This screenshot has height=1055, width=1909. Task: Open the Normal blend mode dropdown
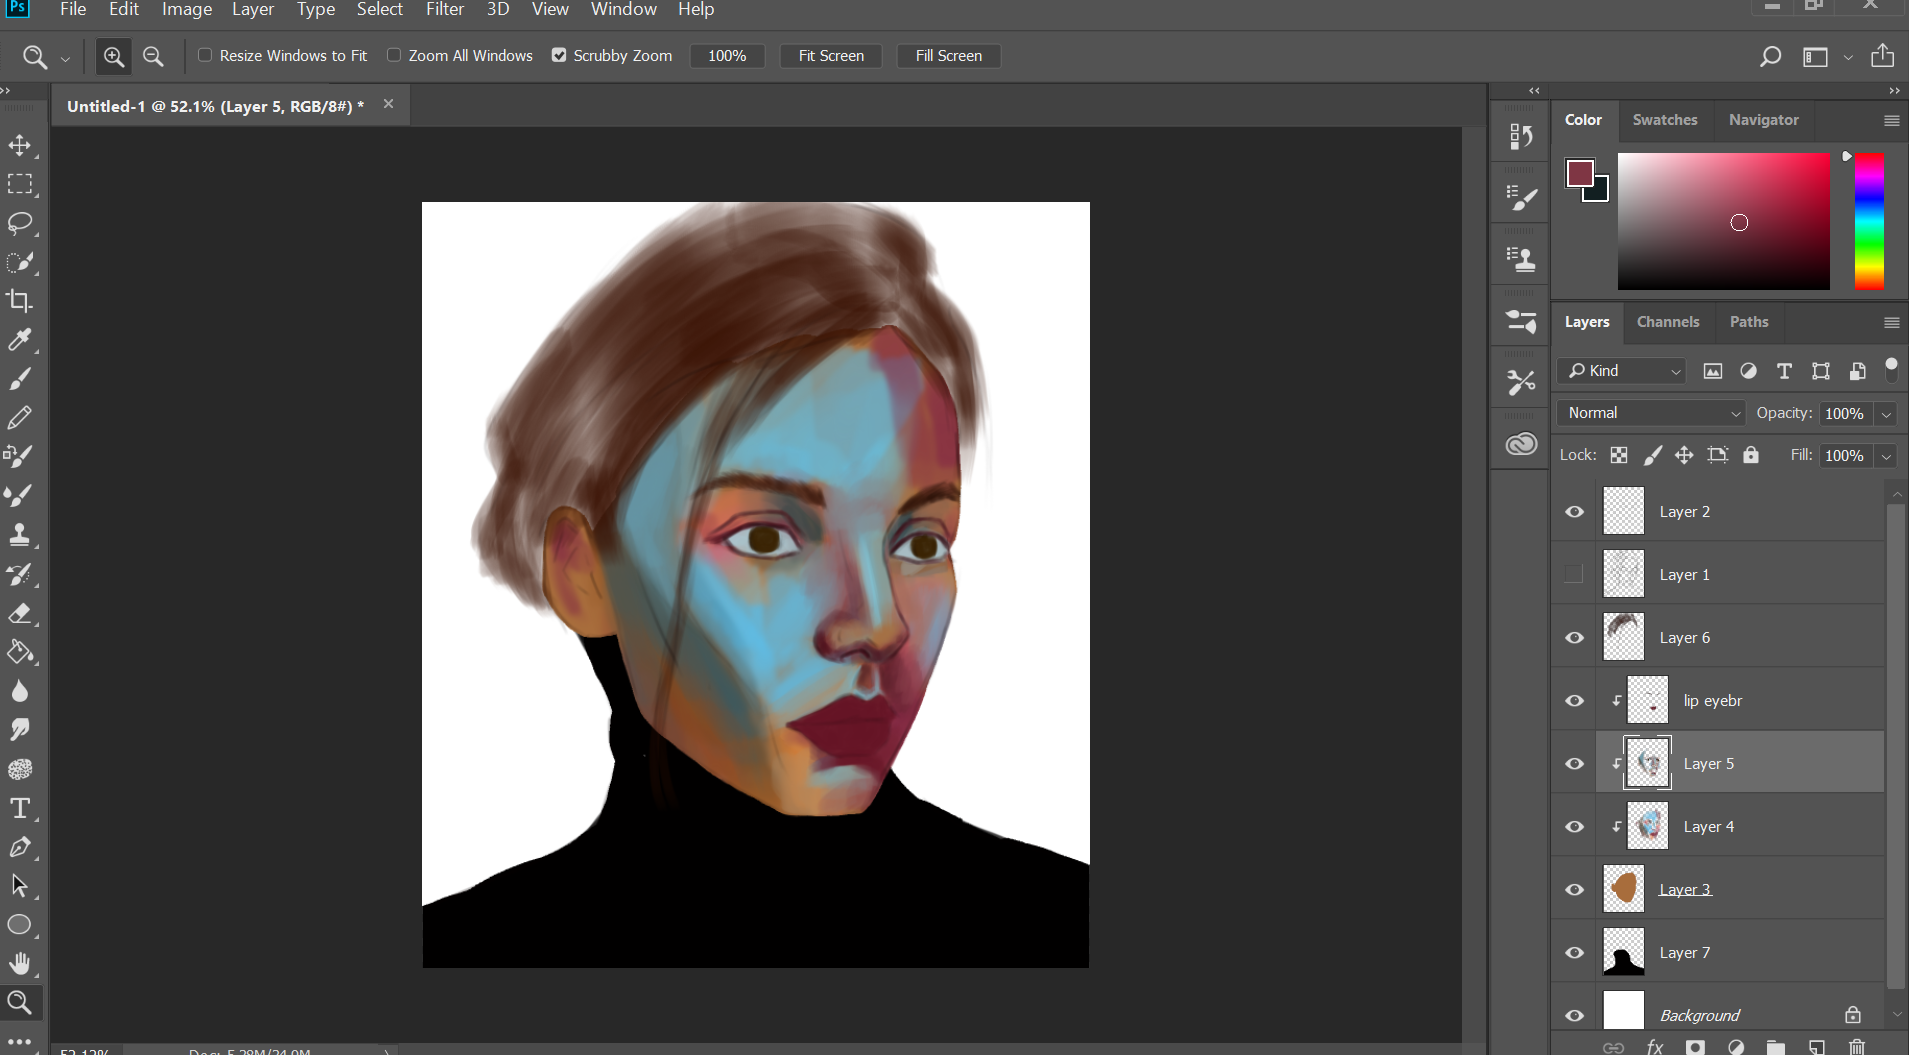coord(1651,413)
